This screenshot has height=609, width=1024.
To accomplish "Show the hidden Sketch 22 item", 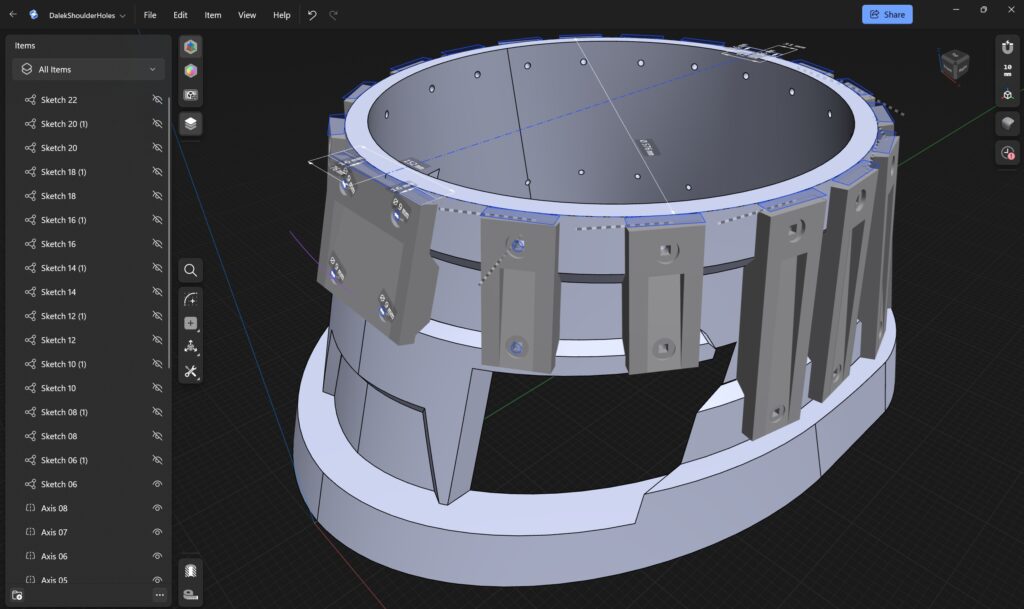I will coord(157,100).
